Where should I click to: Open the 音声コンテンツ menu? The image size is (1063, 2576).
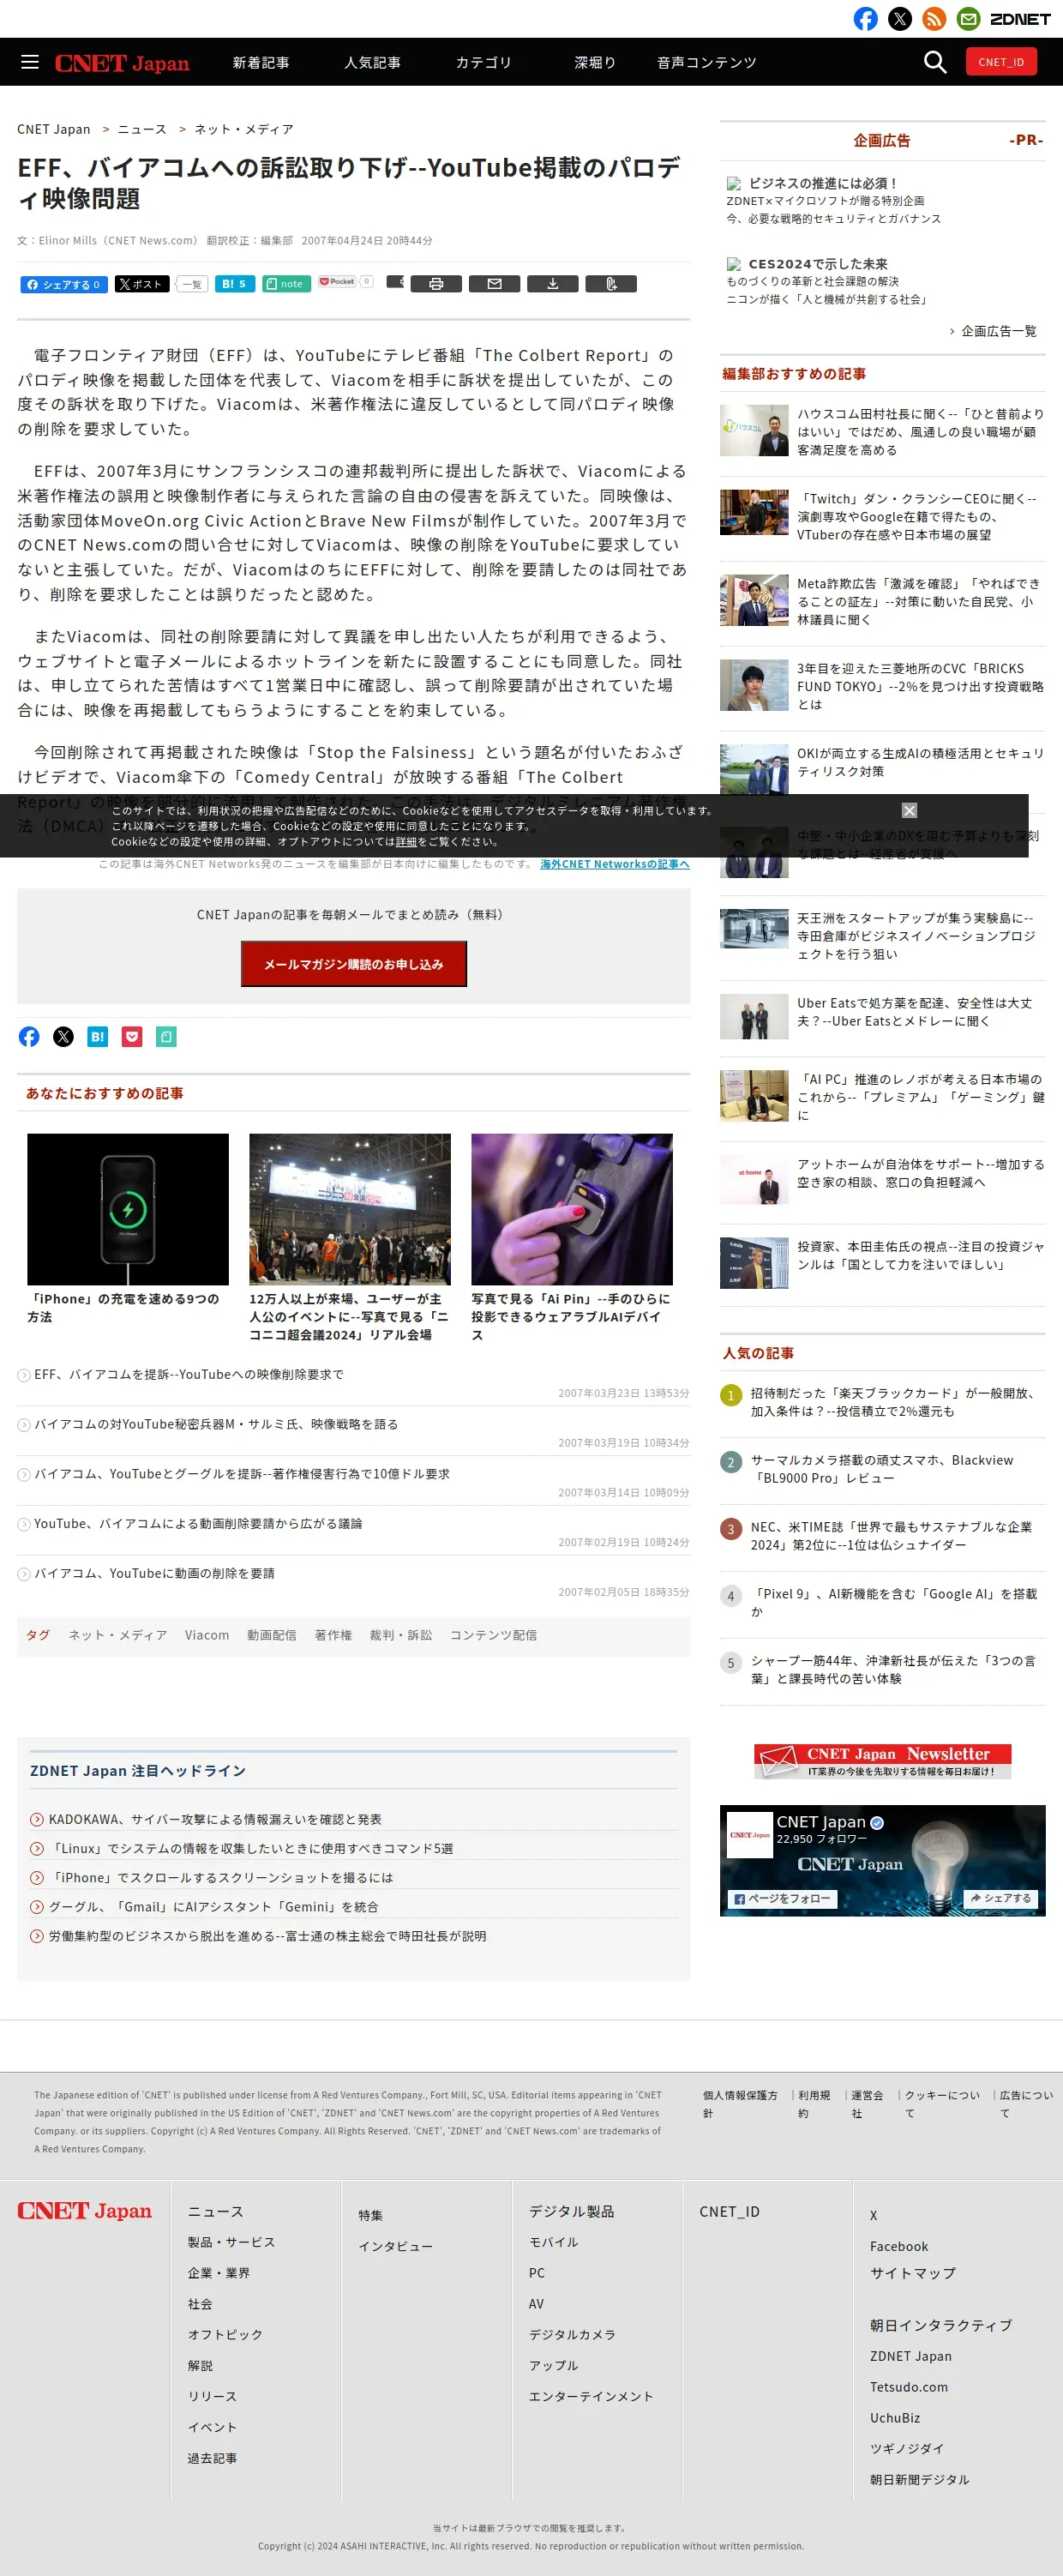click(706, 63)
